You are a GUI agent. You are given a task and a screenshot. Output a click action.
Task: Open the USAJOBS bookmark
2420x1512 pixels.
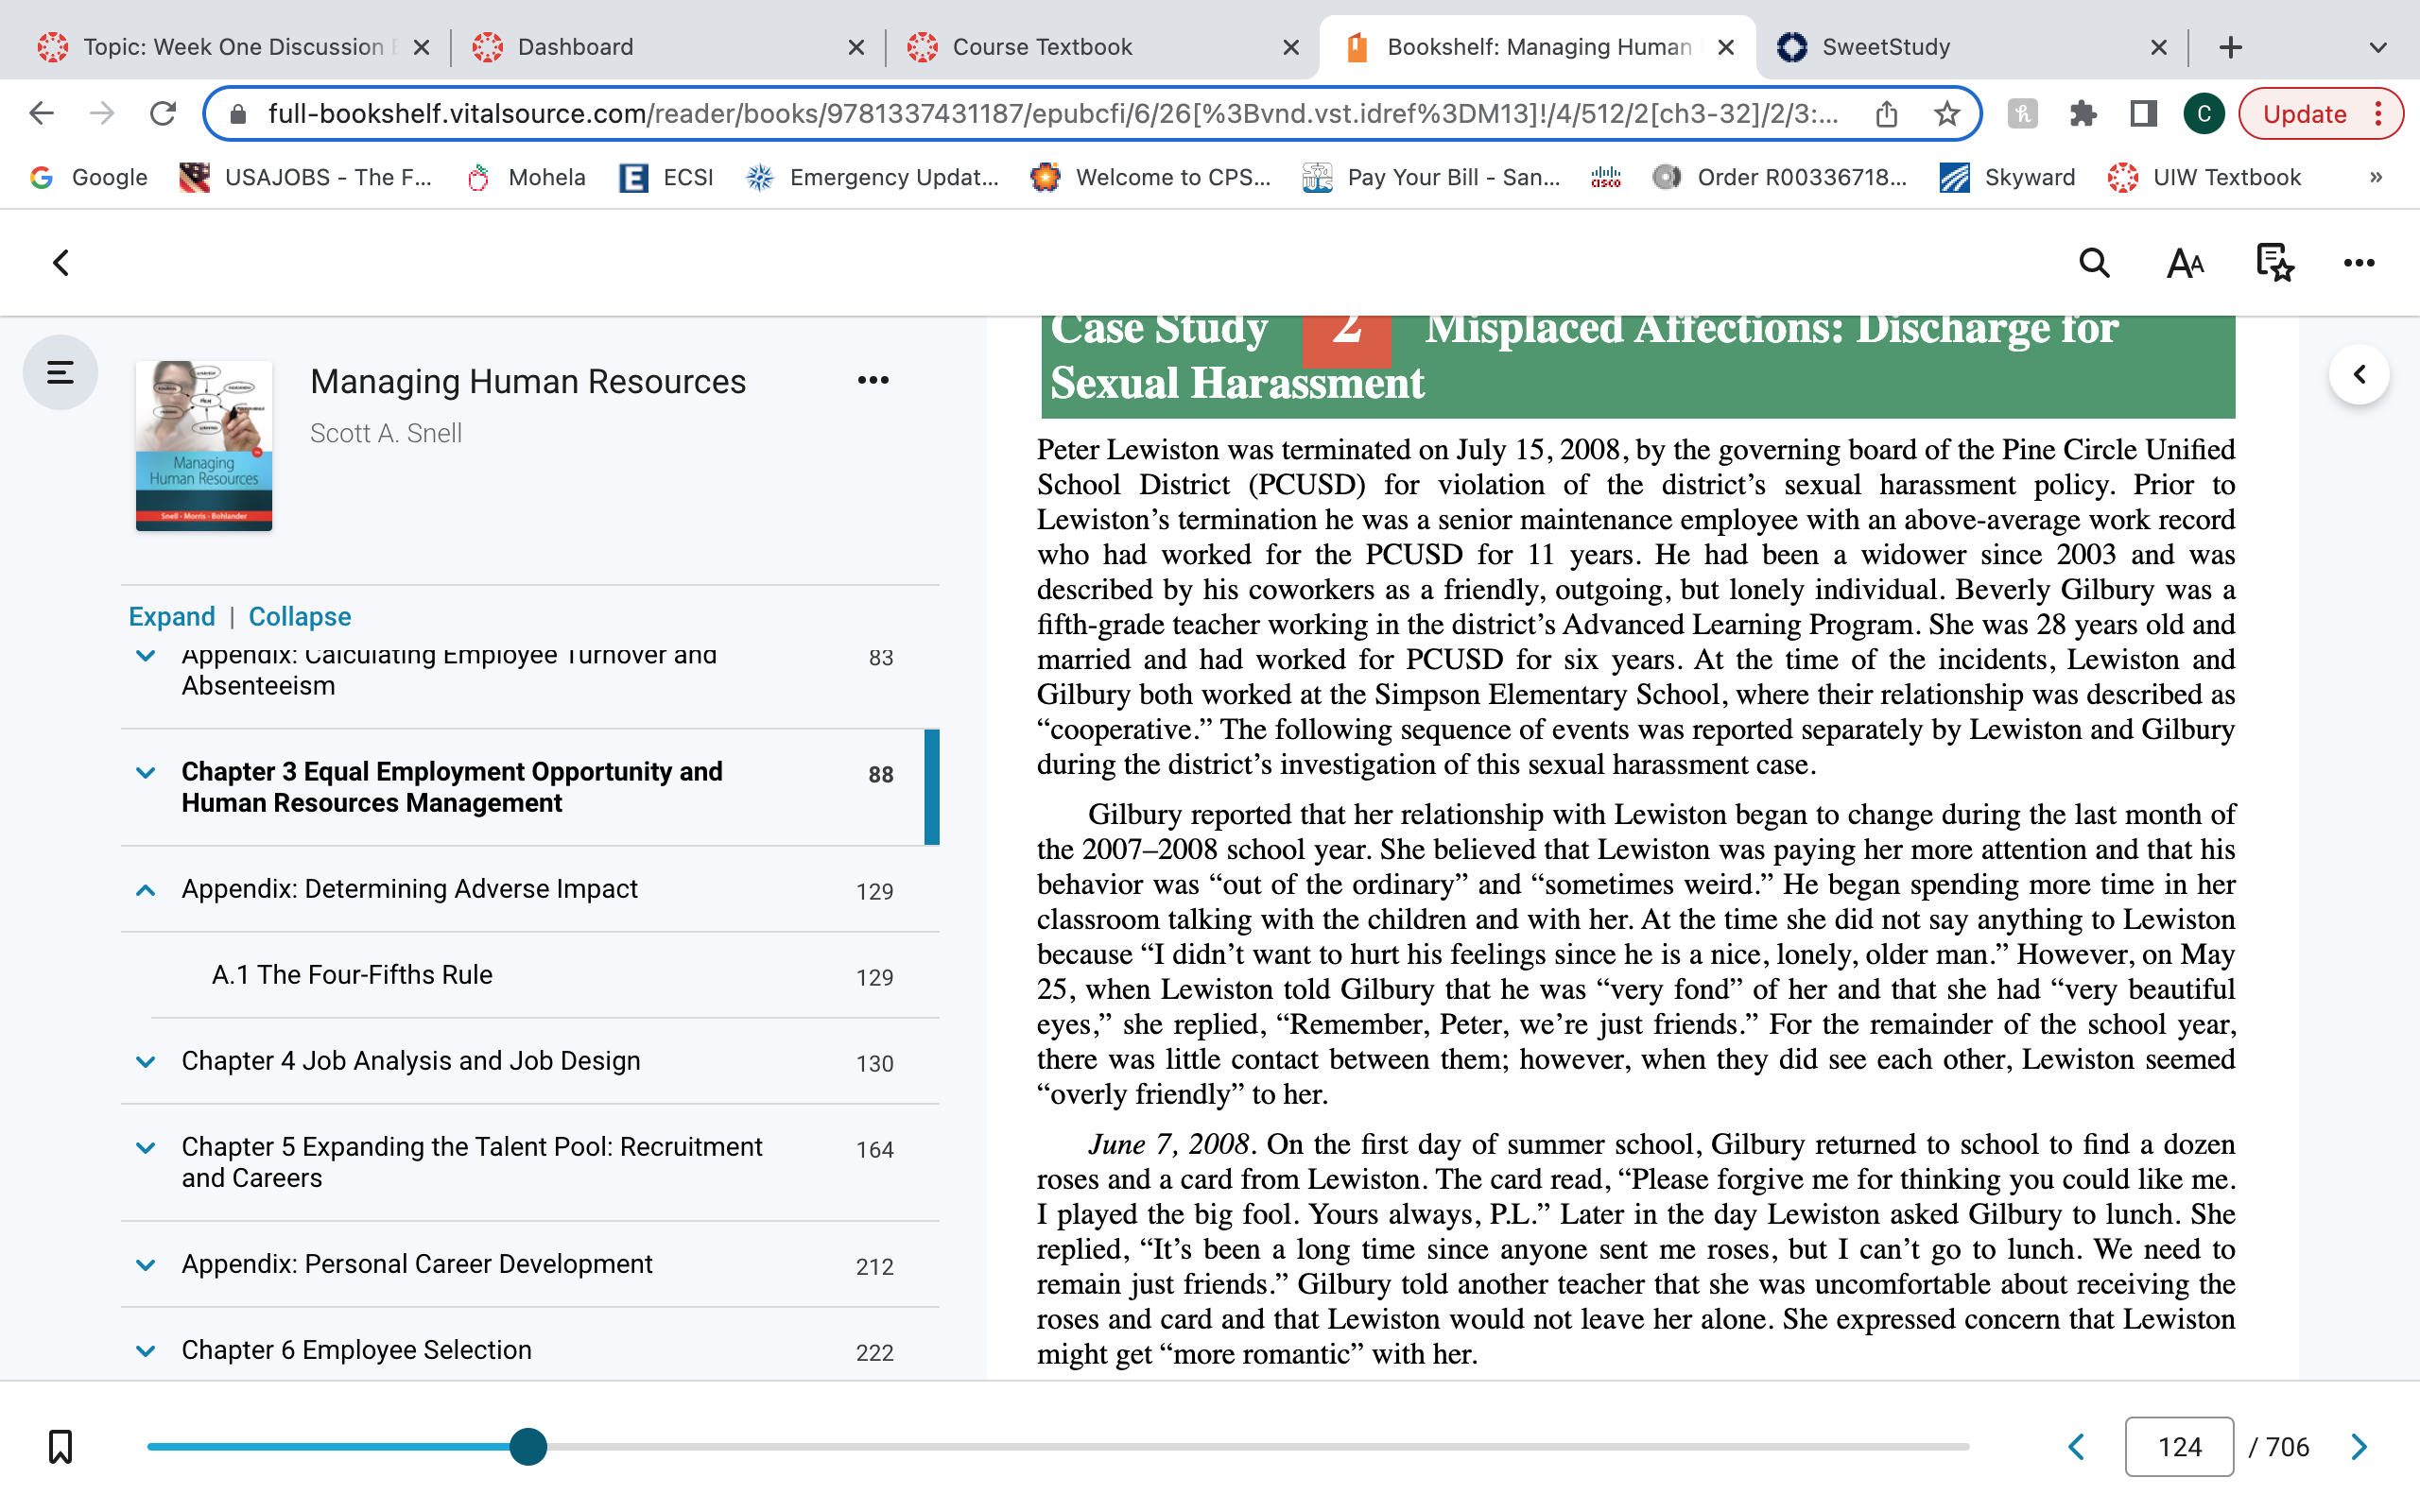click(305, 177)
